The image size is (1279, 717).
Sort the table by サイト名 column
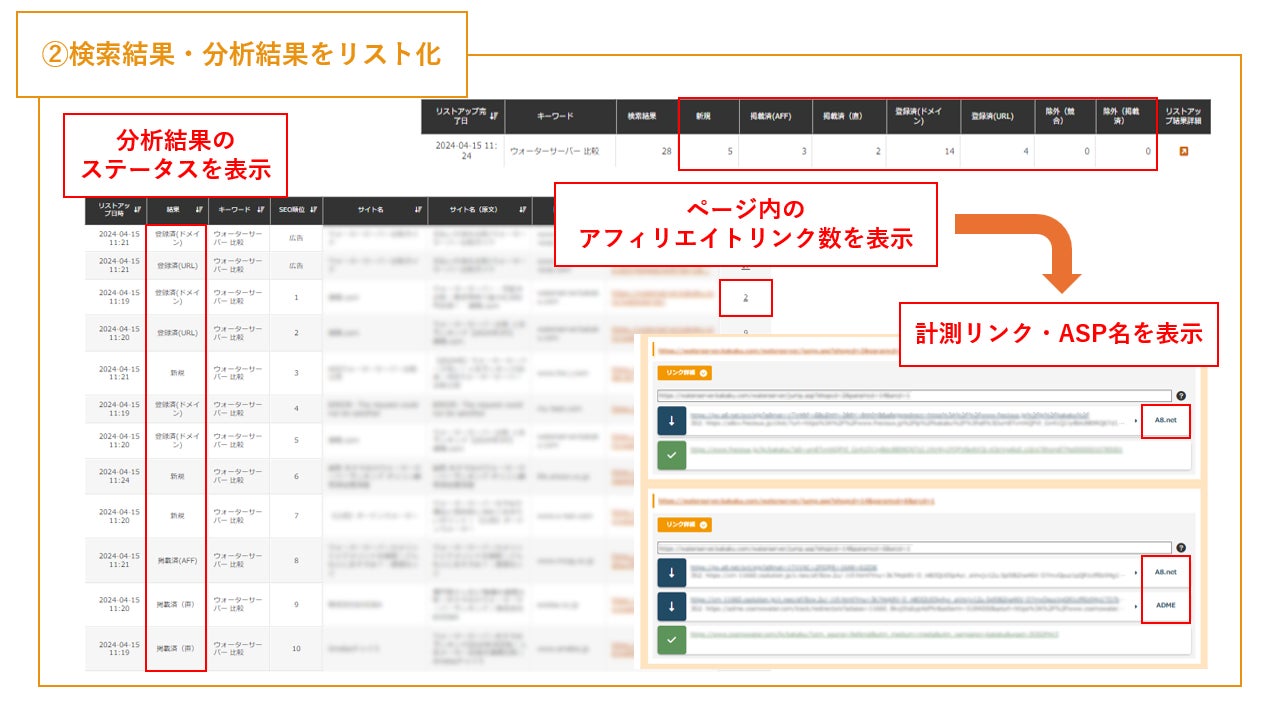tap(418, 210)
